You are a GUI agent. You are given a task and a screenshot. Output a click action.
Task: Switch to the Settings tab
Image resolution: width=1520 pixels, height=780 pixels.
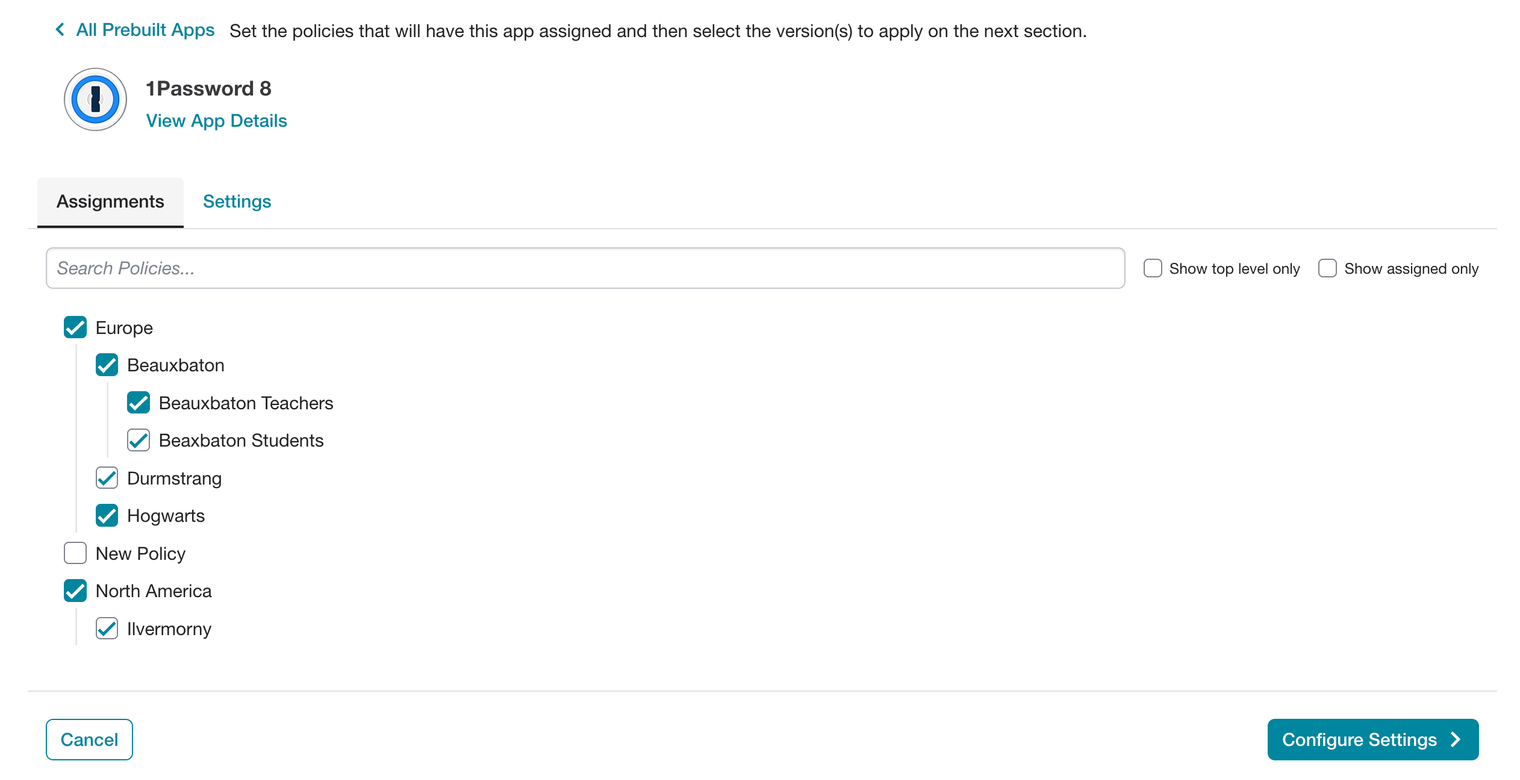tap(237, 201)
